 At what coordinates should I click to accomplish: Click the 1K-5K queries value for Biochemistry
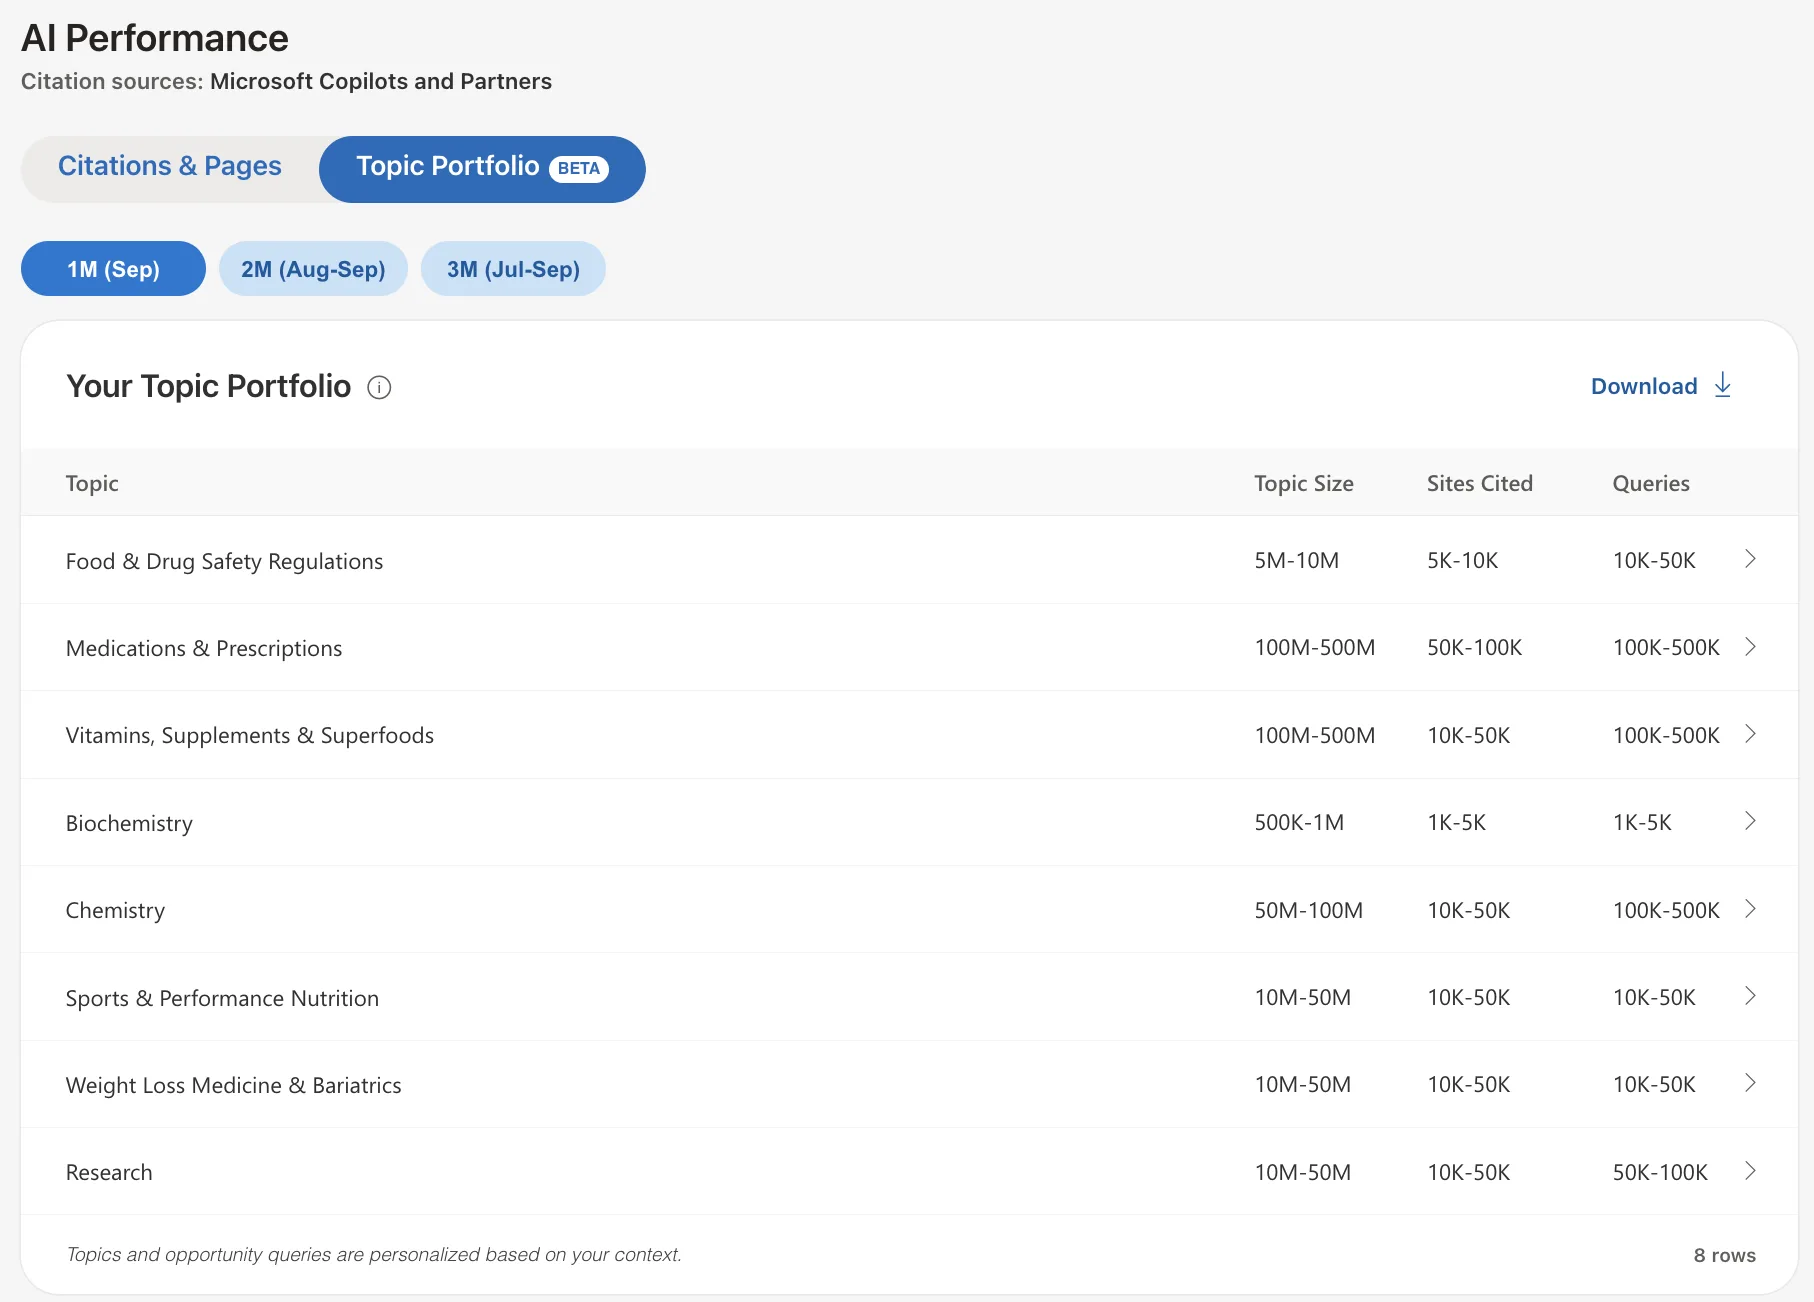(x=1642, y=822)
